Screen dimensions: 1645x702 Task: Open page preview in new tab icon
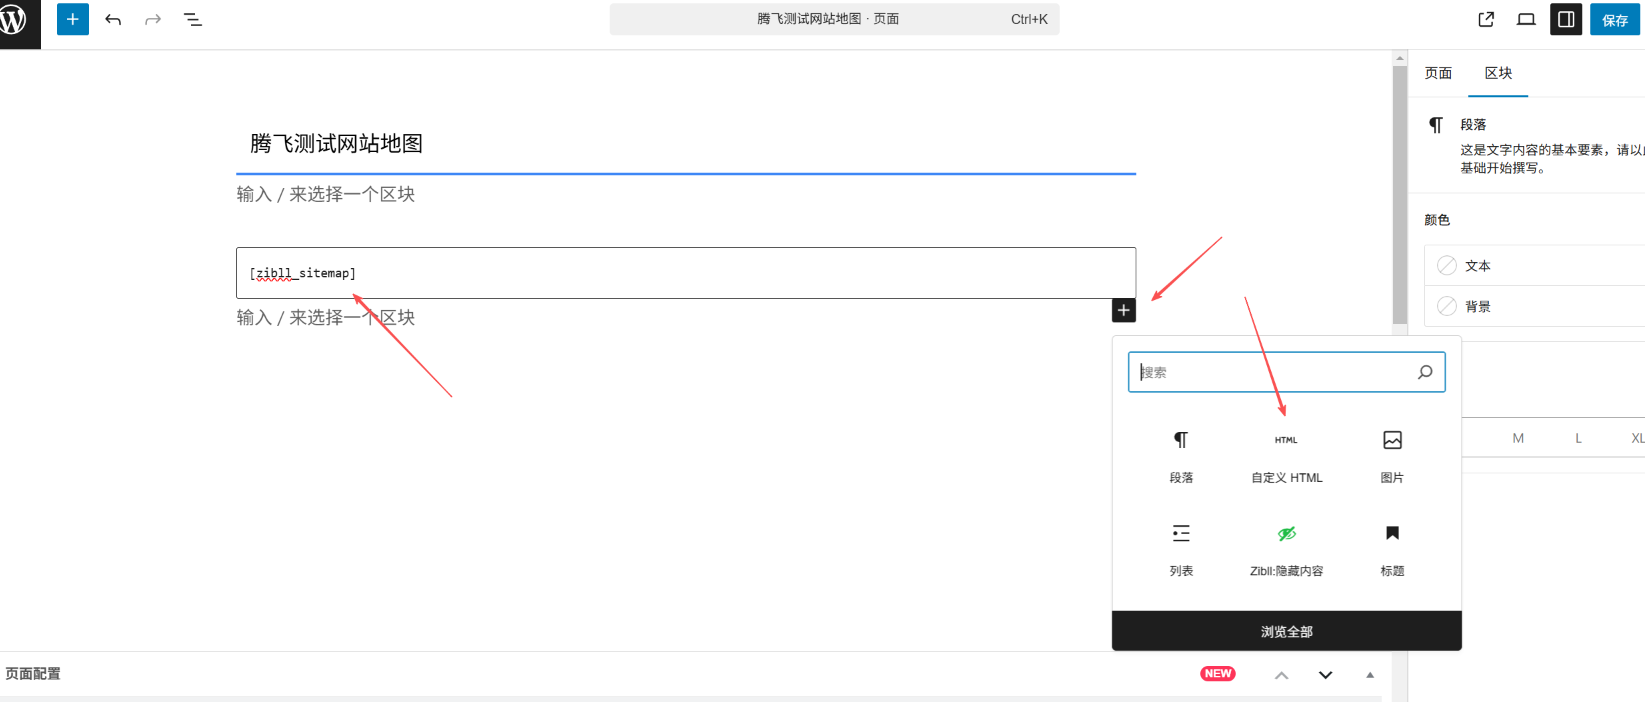(1486, 19)
